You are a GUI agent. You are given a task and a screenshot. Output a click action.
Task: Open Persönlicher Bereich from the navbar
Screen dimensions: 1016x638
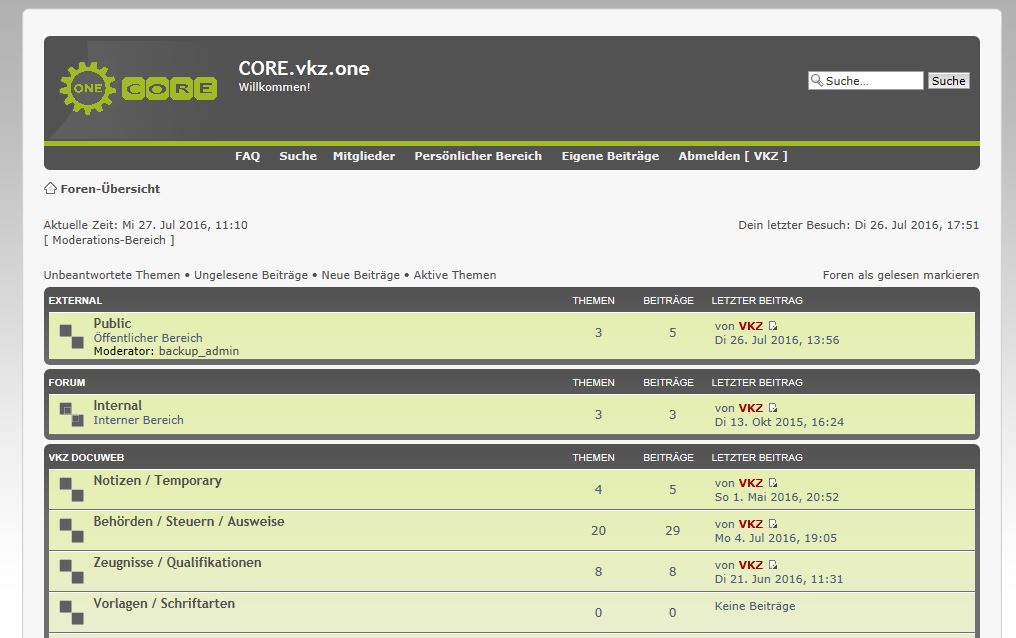tap(478, 156)
